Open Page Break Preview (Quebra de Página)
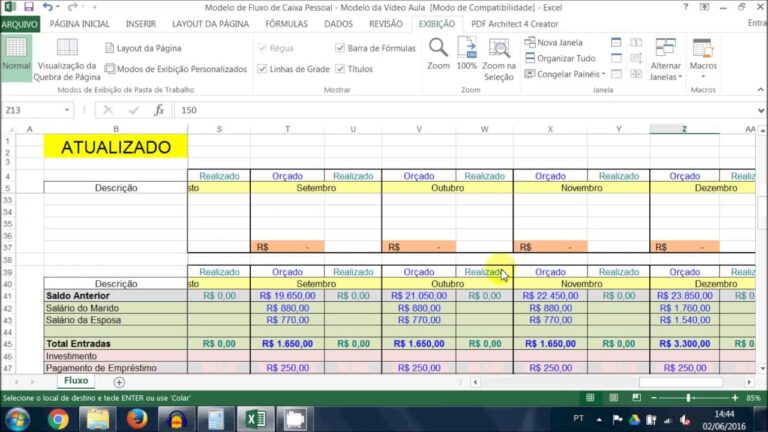The height and width of the screenshot is (432, 768). (67, 59)
